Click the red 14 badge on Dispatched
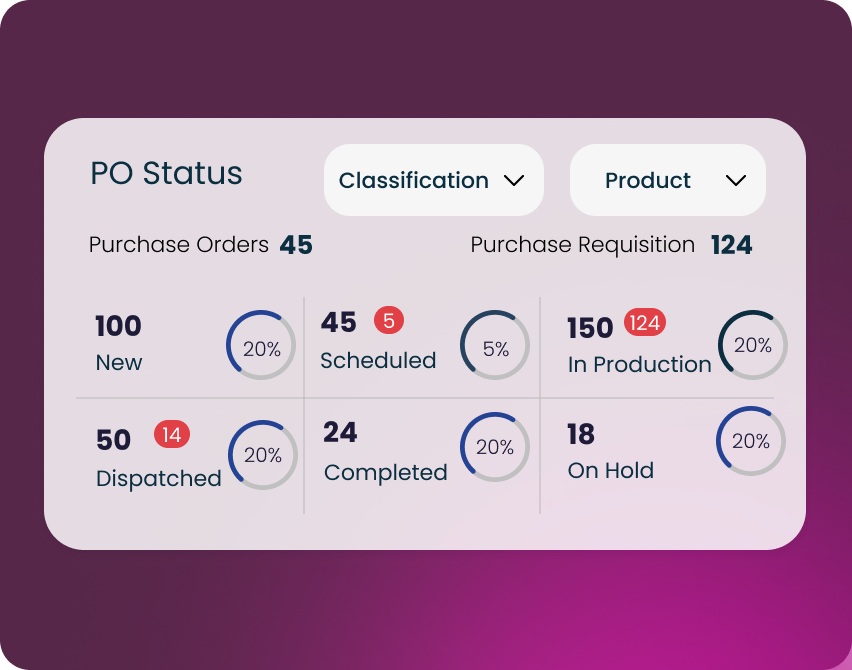Viewport: 852px width, 670px height. (x=171, y=434)
